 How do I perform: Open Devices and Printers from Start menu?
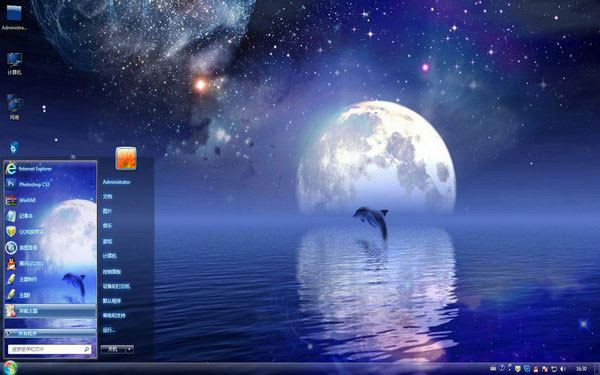(x=116, y=286)
